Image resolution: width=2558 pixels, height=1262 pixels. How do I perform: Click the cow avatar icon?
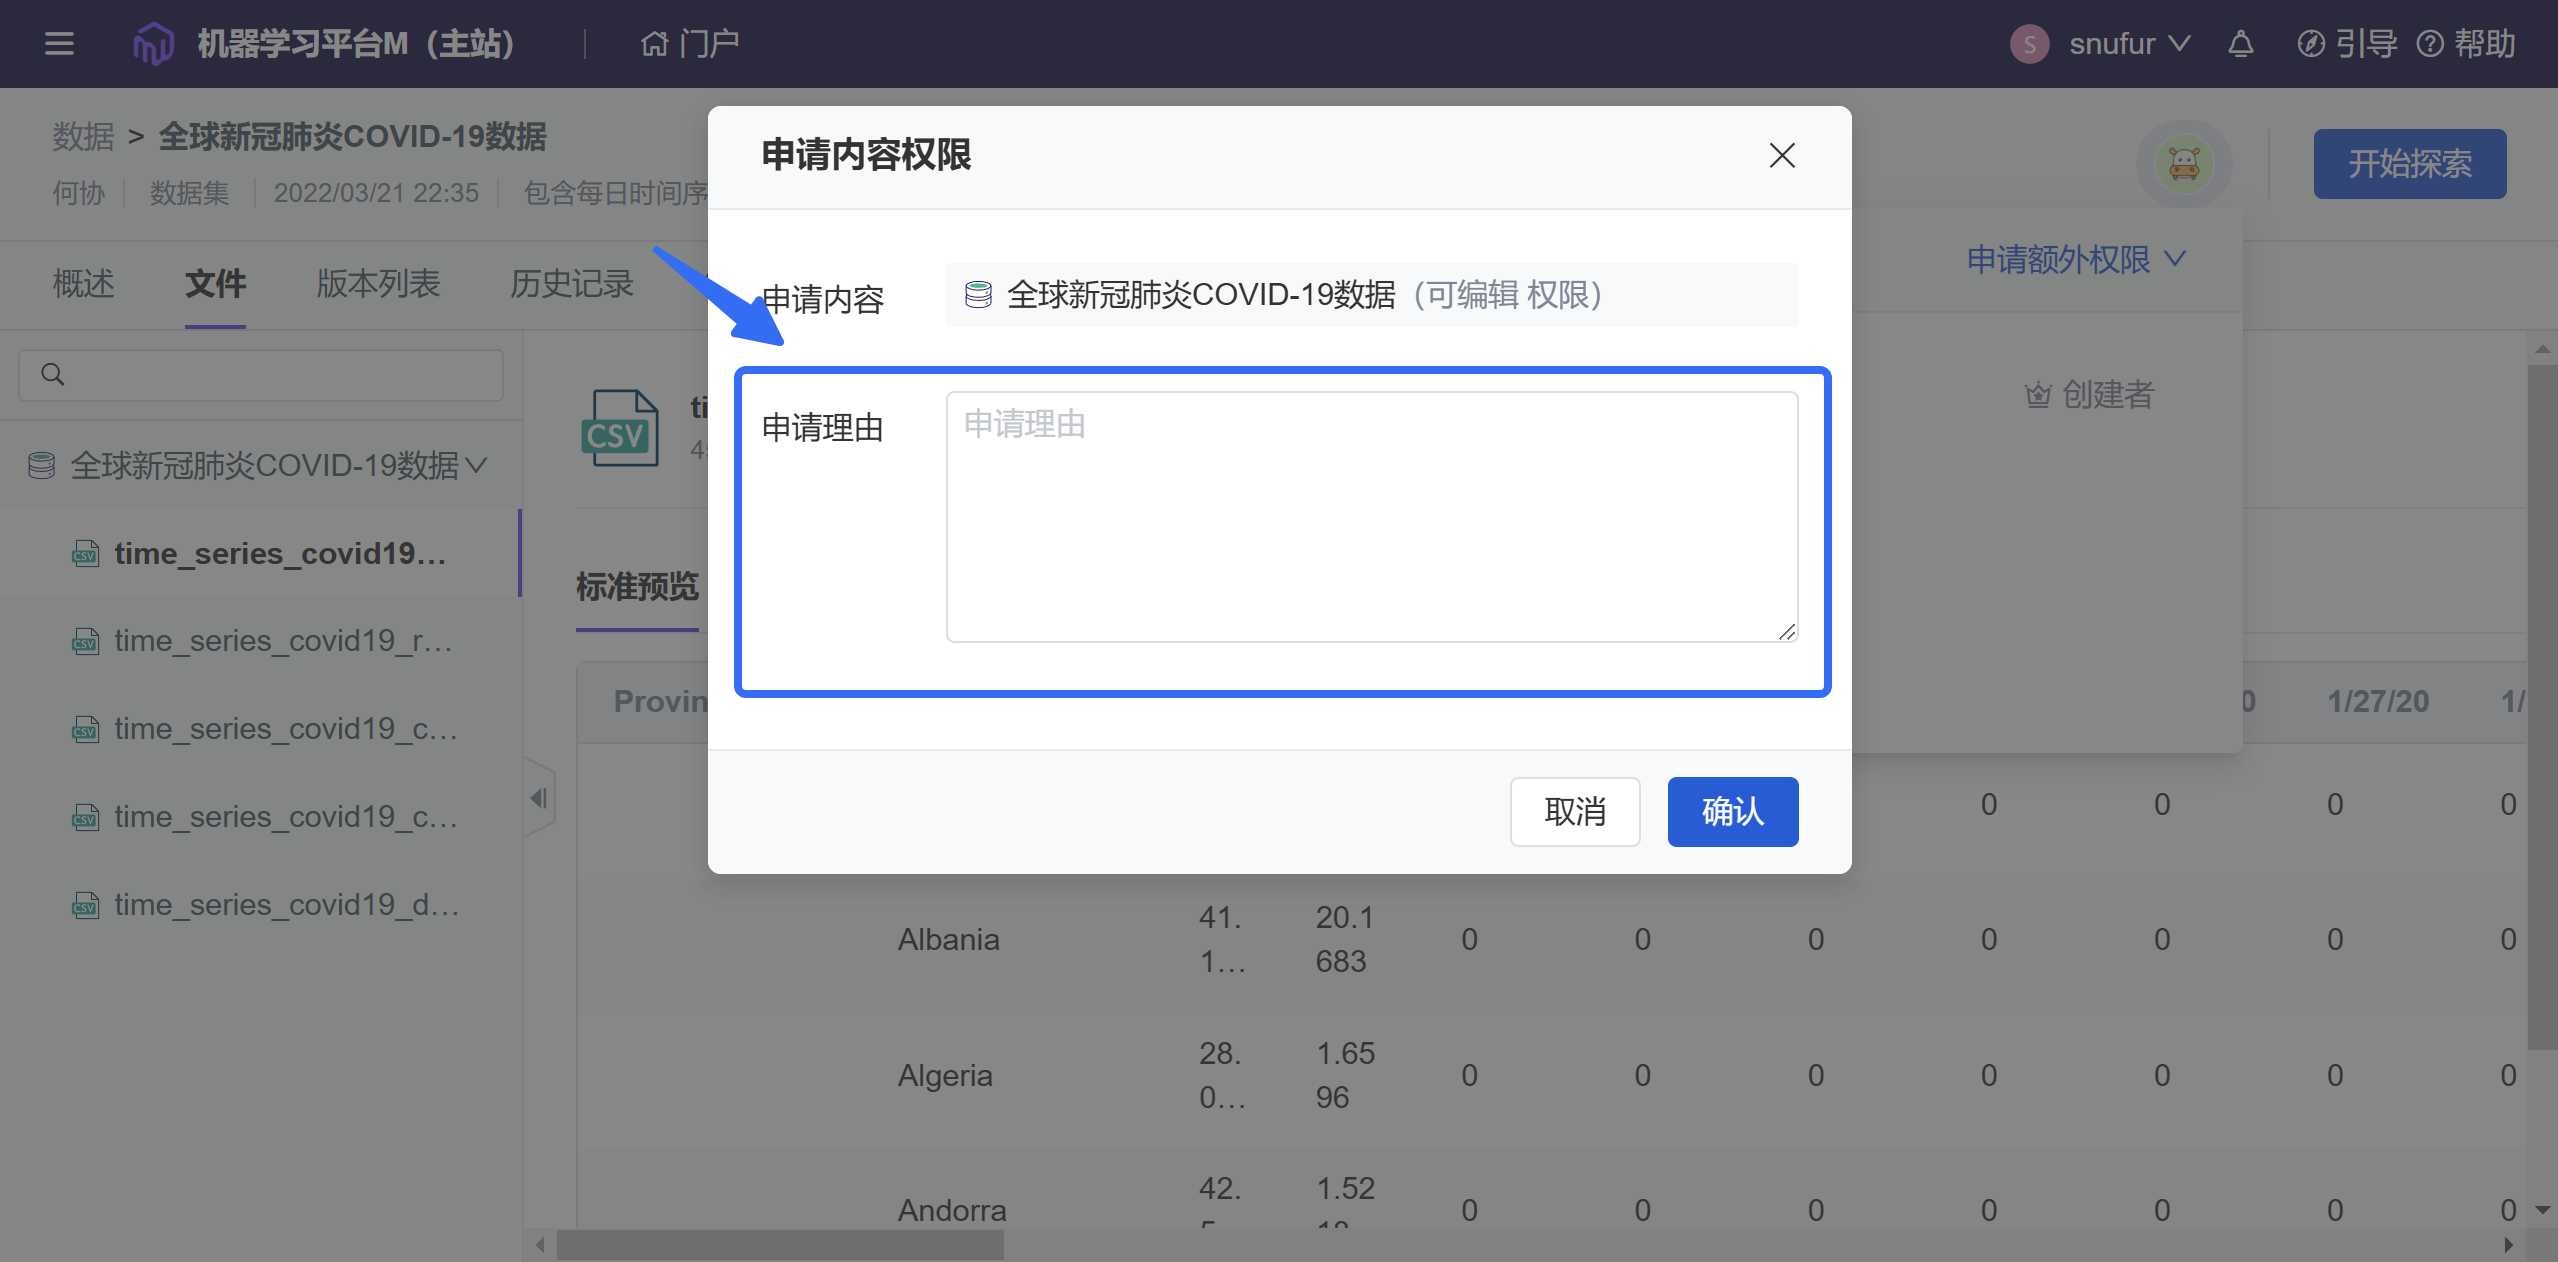coord(2184,164)
